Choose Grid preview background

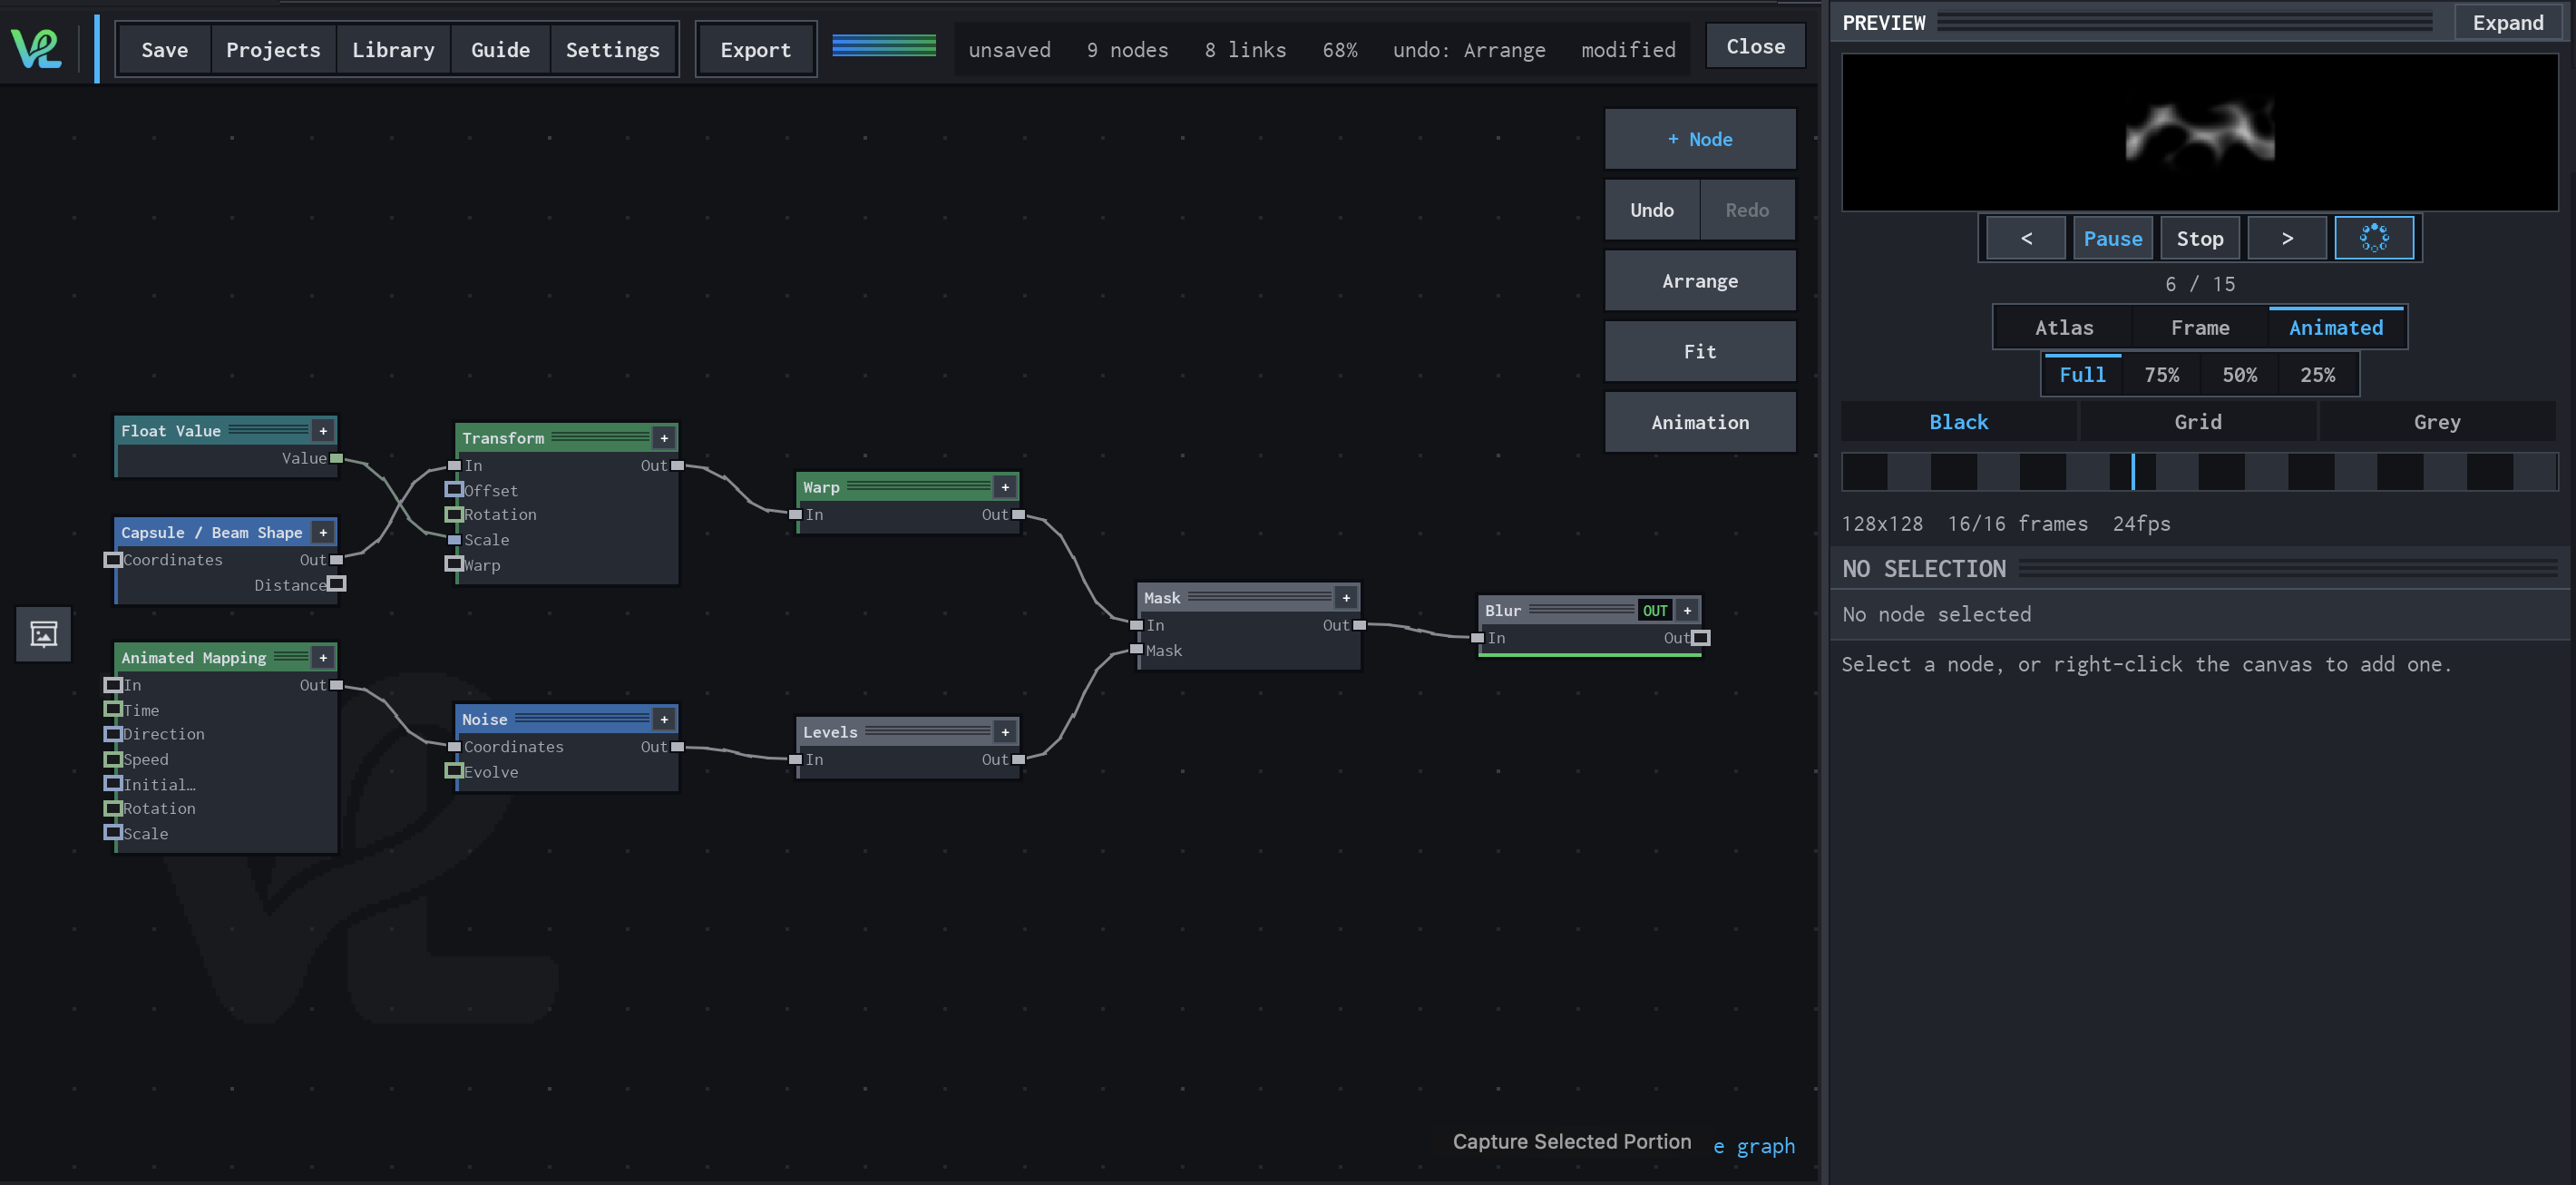point(2198,422)
